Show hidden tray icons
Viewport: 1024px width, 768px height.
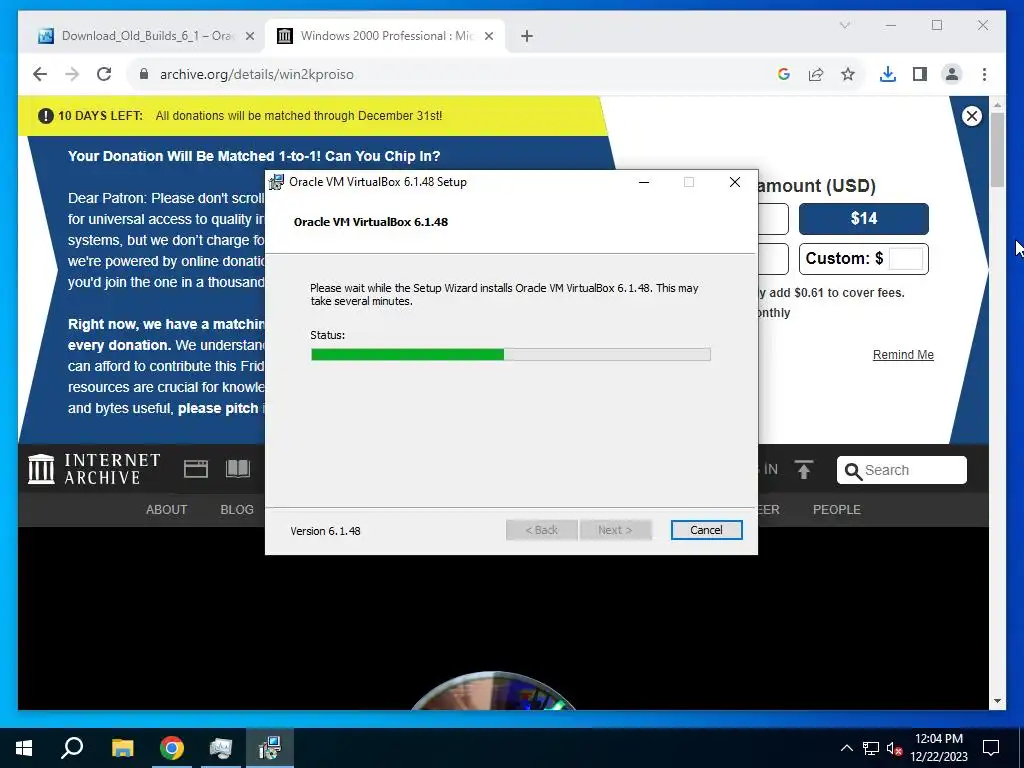pos(846,748)
